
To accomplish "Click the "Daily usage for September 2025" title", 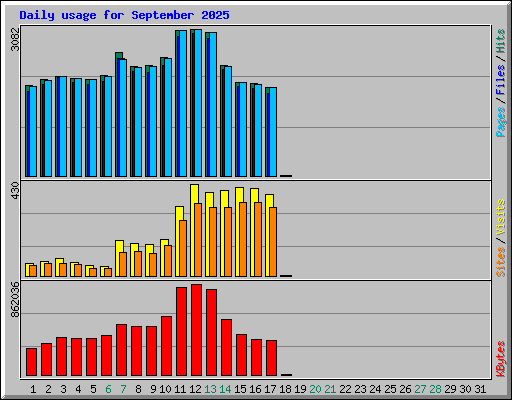I will 124,15.
